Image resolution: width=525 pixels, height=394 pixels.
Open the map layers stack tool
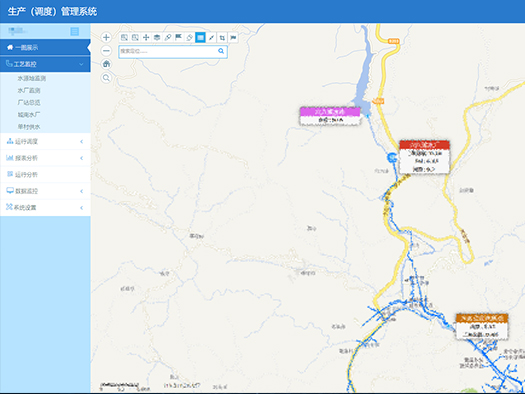[x=157, y=37]
